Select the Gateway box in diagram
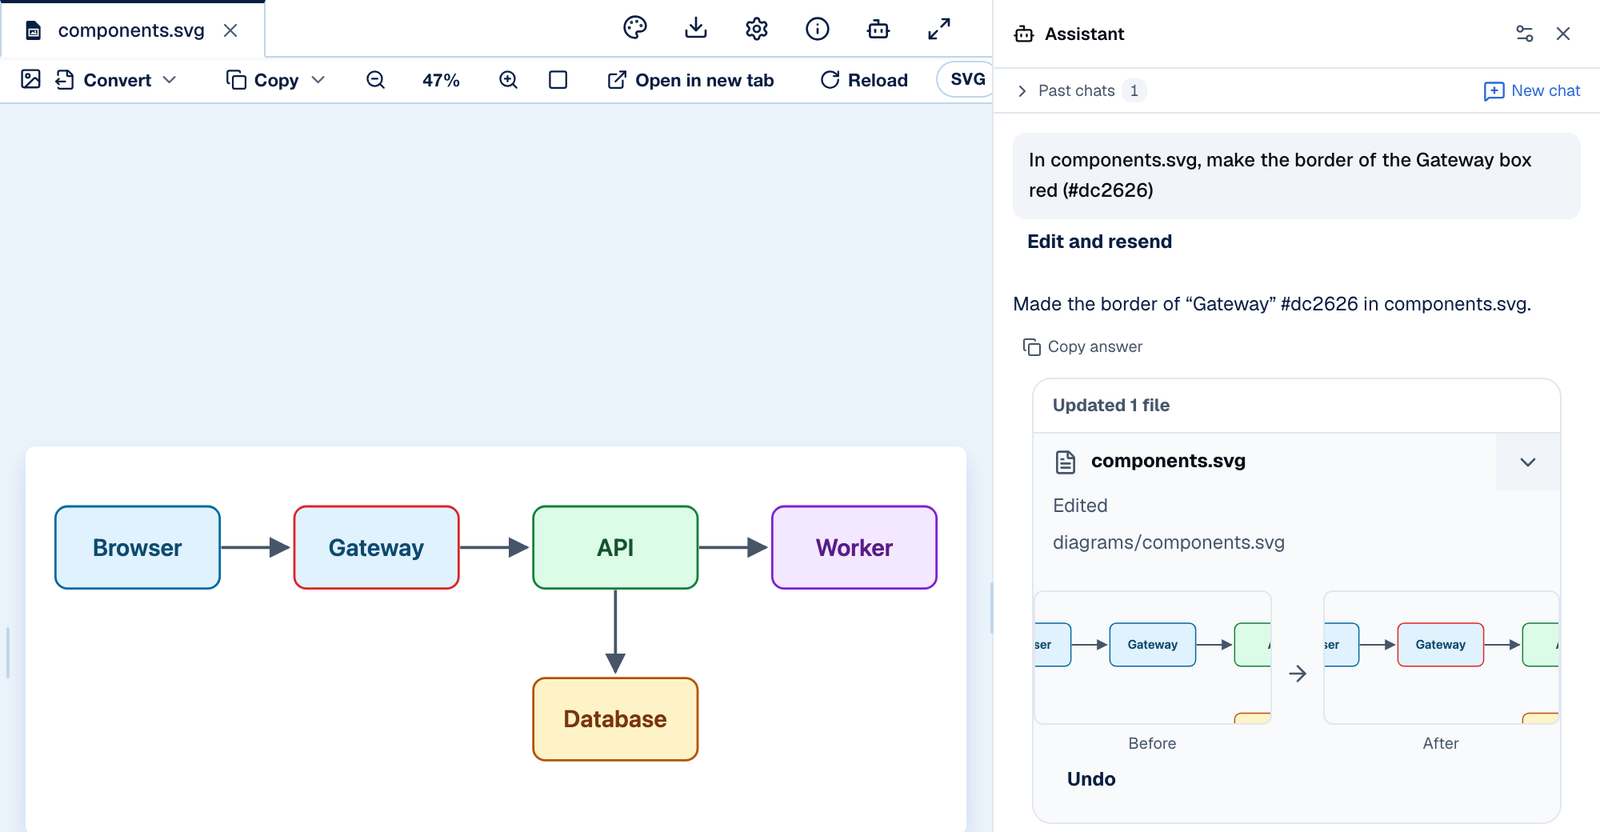This screenshot has width=1600, height=832. coord(376,548)
